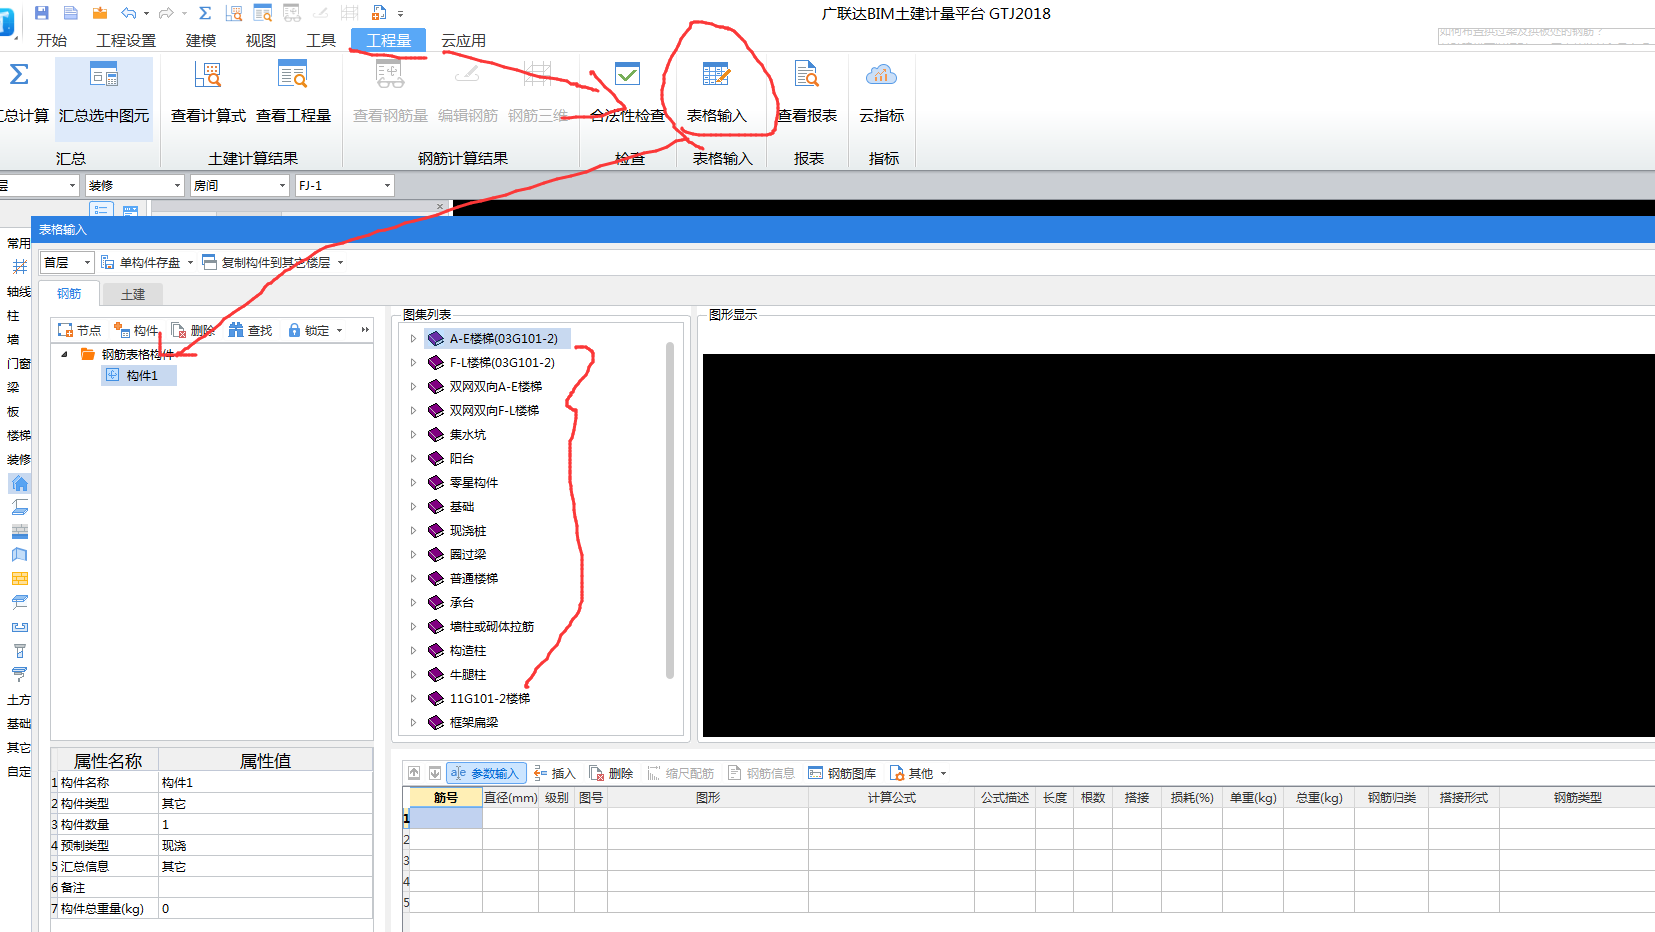Click 轴线 grid icon in the left sidebar
1655x932 pixels.
pyautogui.click(x=19, y=267)
